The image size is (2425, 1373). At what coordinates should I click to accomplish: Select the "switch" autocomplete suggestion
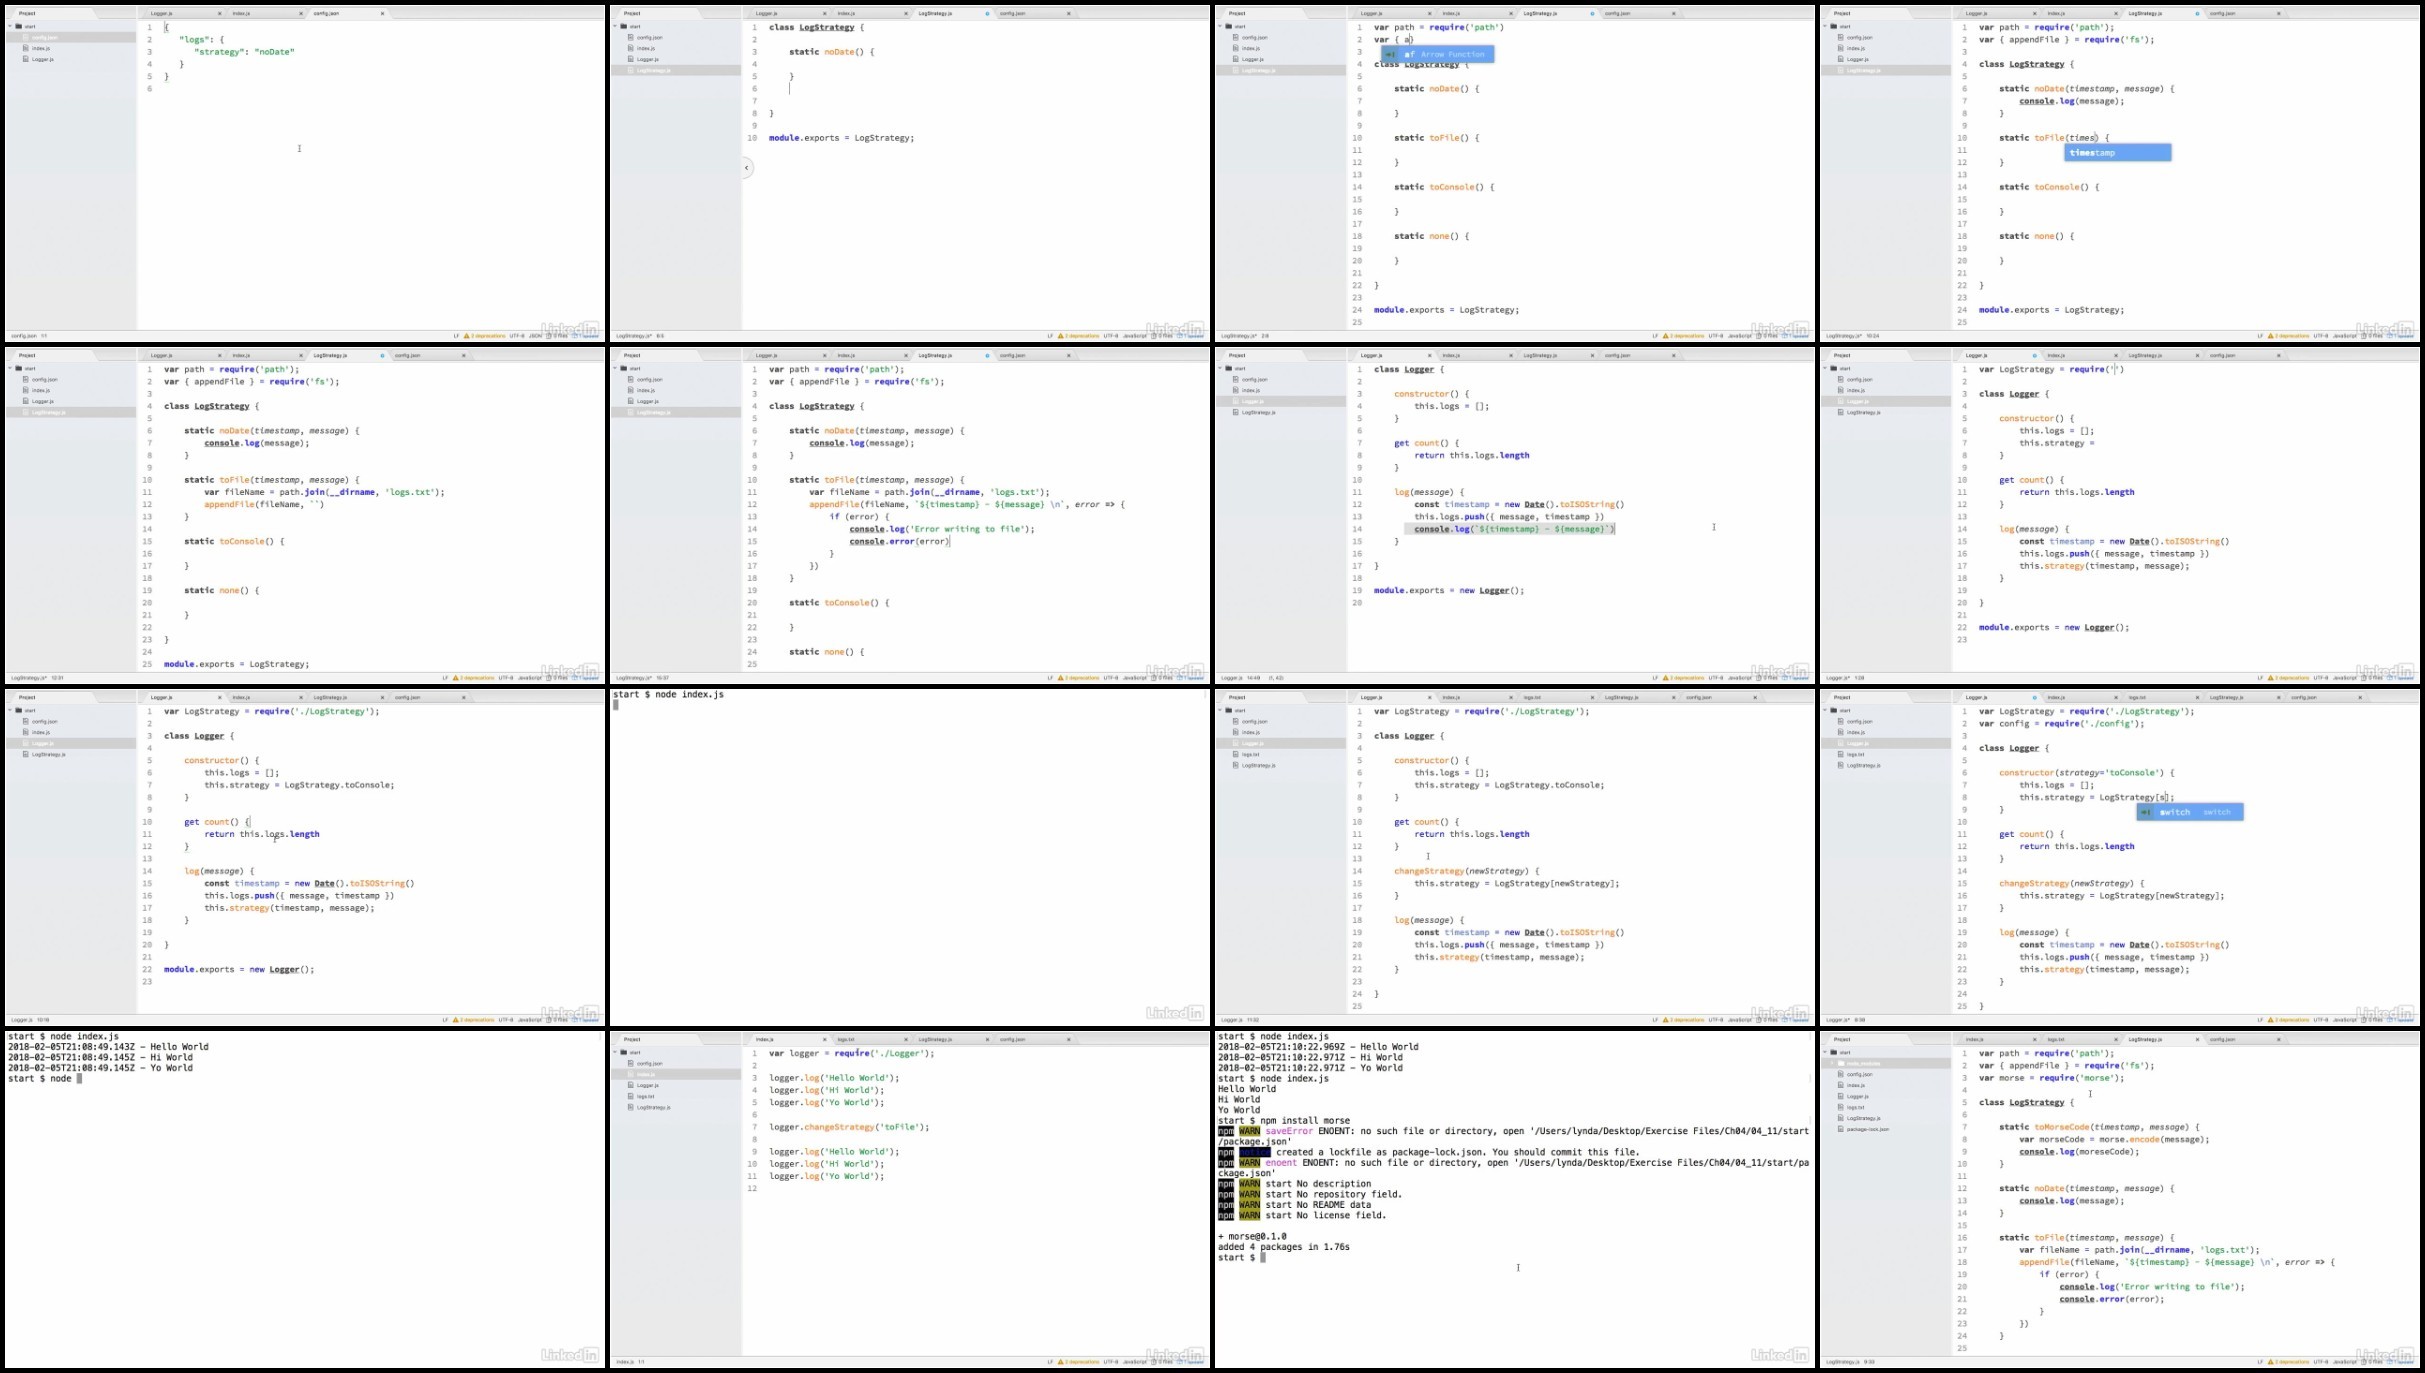[x=2190, y=812]
